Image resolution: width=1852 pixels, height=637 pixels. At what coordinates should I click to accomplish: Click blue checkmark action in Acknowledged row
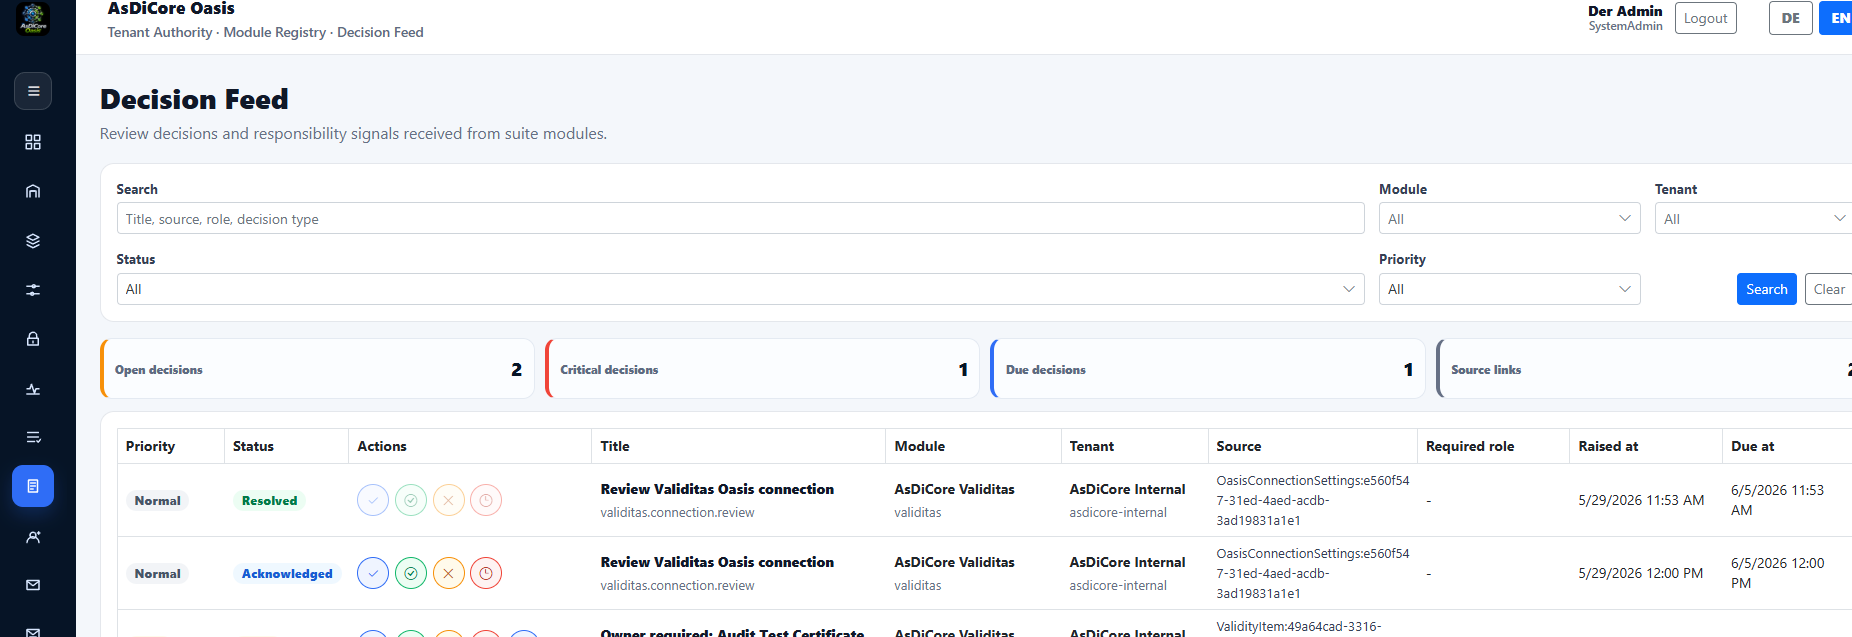coord(373,573)
